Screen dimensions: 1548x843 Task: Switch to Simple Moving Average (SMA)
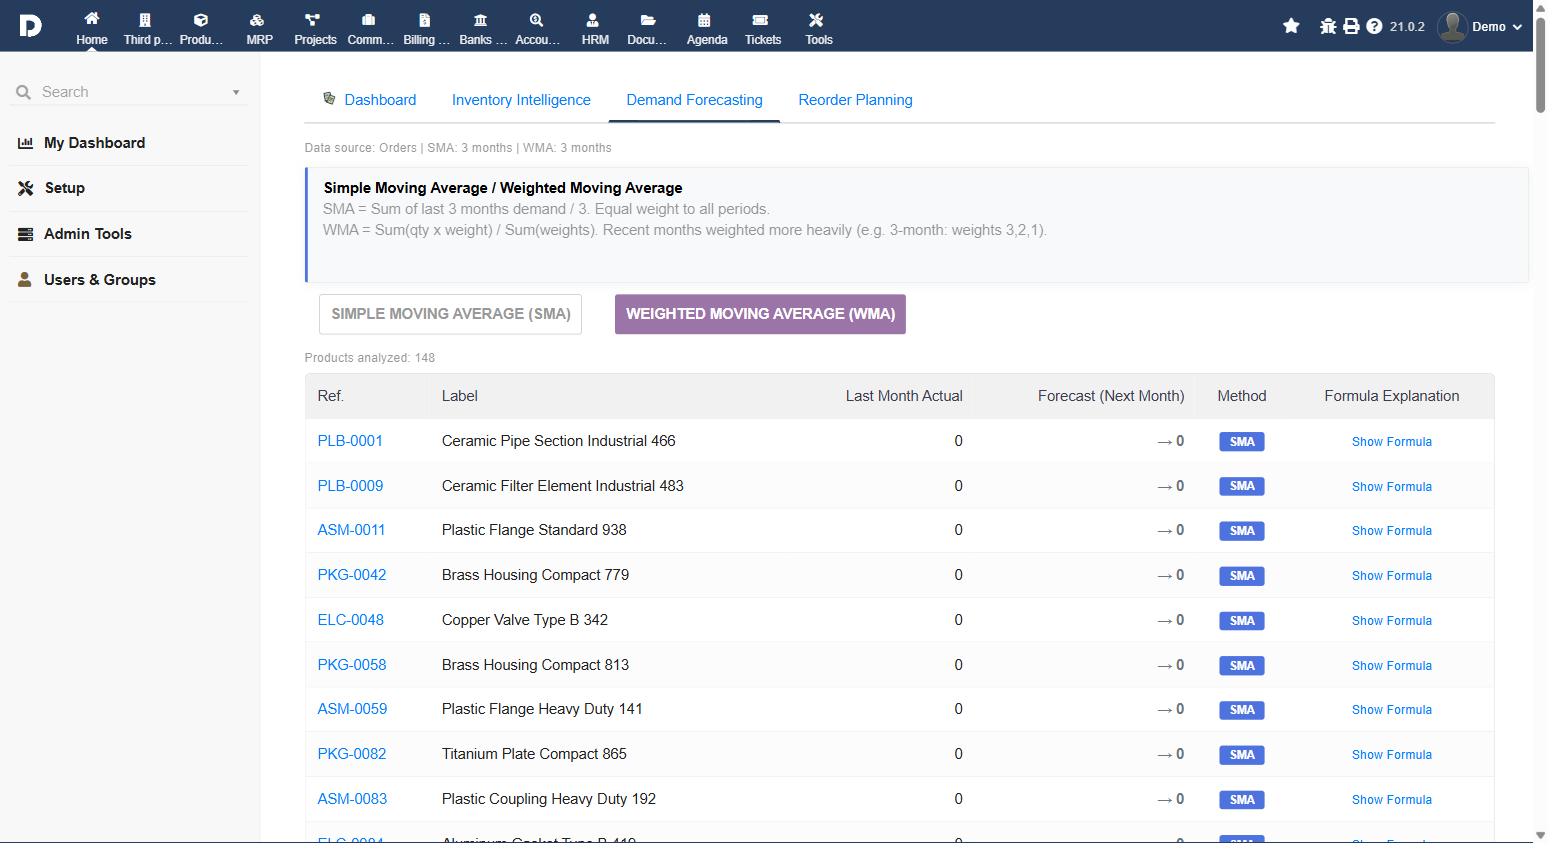point(450,314)
